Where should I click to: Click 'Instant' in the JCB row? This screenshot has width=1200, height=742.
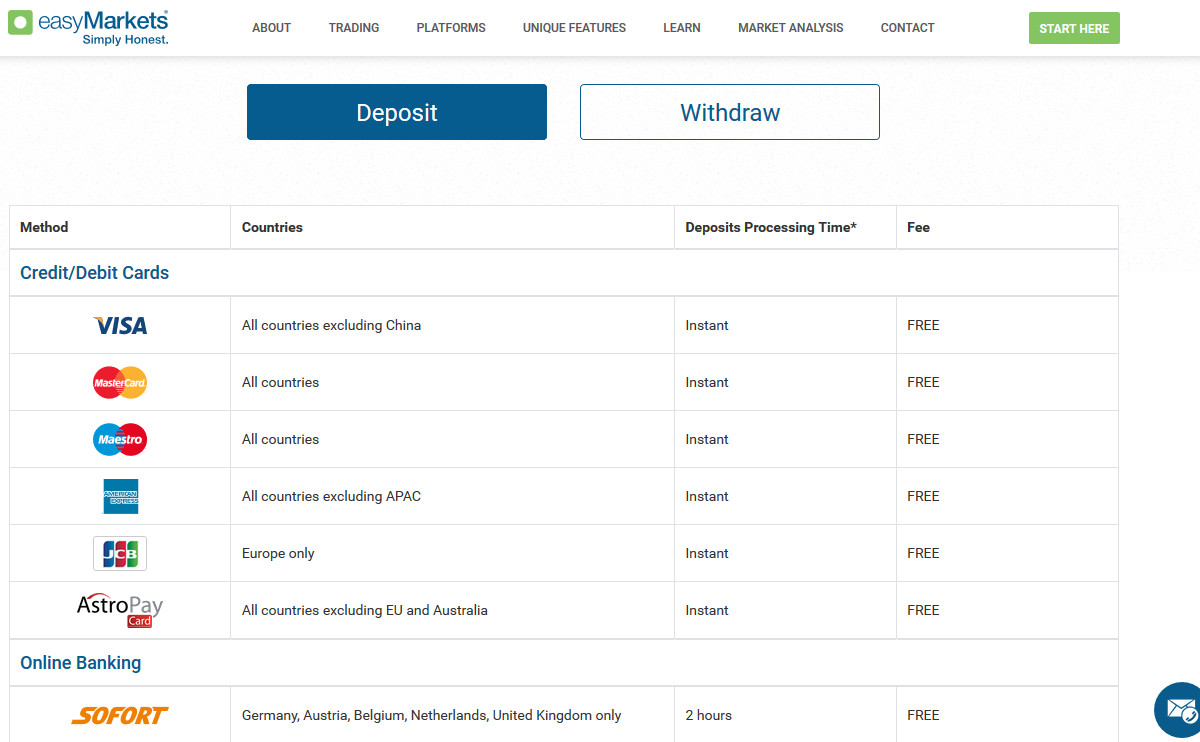(707, 553)
